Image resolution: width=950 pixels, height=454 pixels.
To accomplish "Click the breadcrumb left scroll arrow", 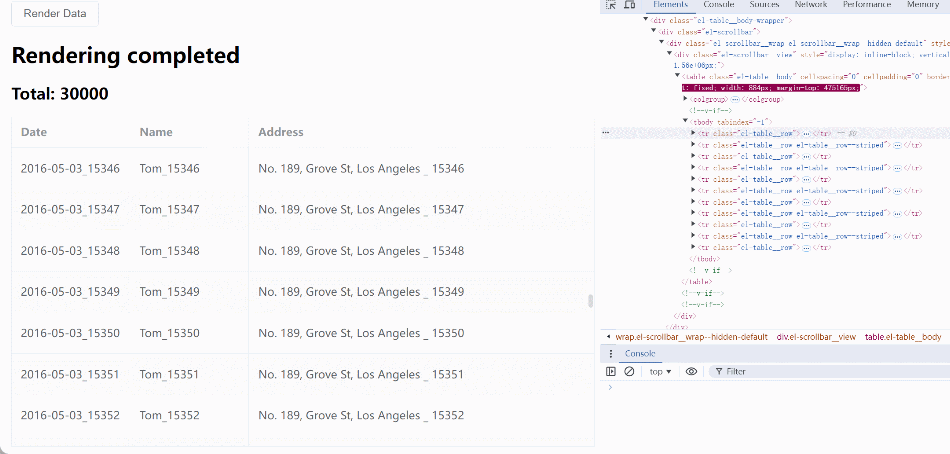I will pos(608,337).
